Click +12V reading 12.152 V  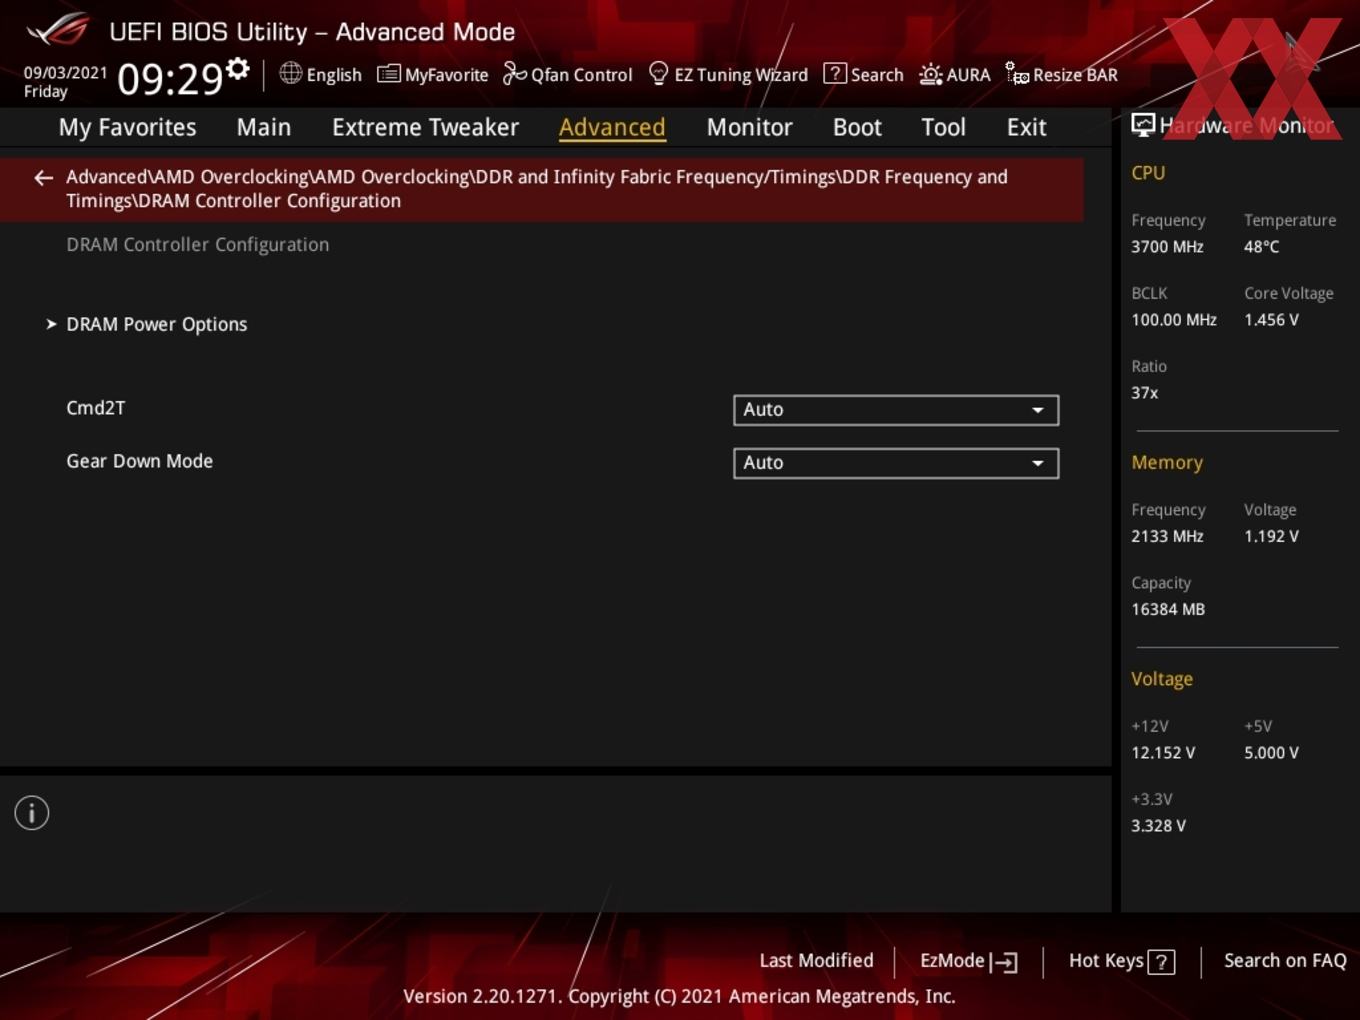click(1163, 753)
